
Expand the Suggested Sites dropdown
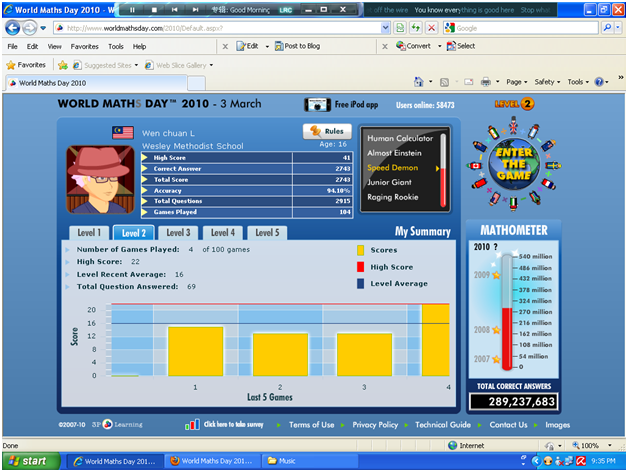click(136, 65)
